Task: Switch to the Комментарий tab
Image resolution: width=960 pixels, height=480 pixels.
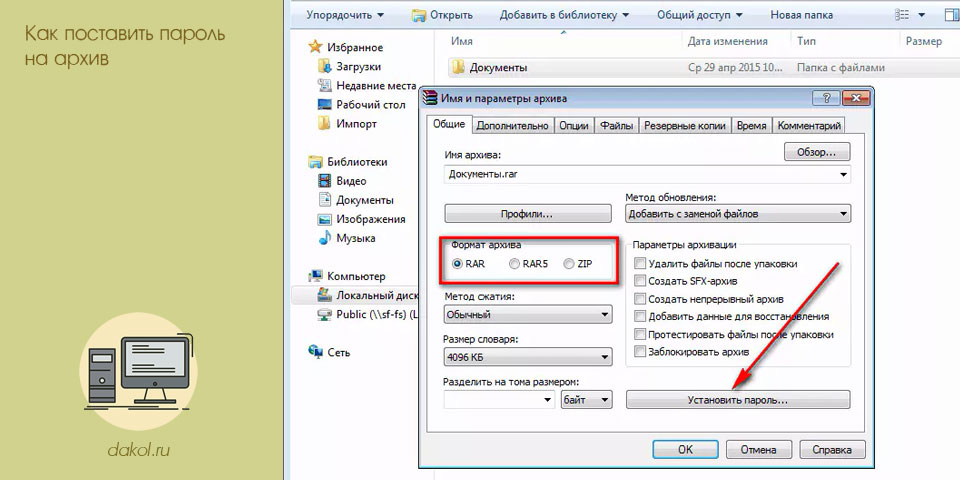Action: pyautogui.click(x=809, y=126)
